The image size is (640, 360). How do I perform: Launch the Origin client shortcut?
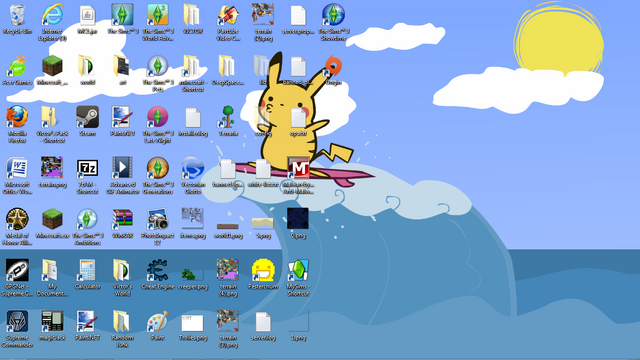click(333, 66)
